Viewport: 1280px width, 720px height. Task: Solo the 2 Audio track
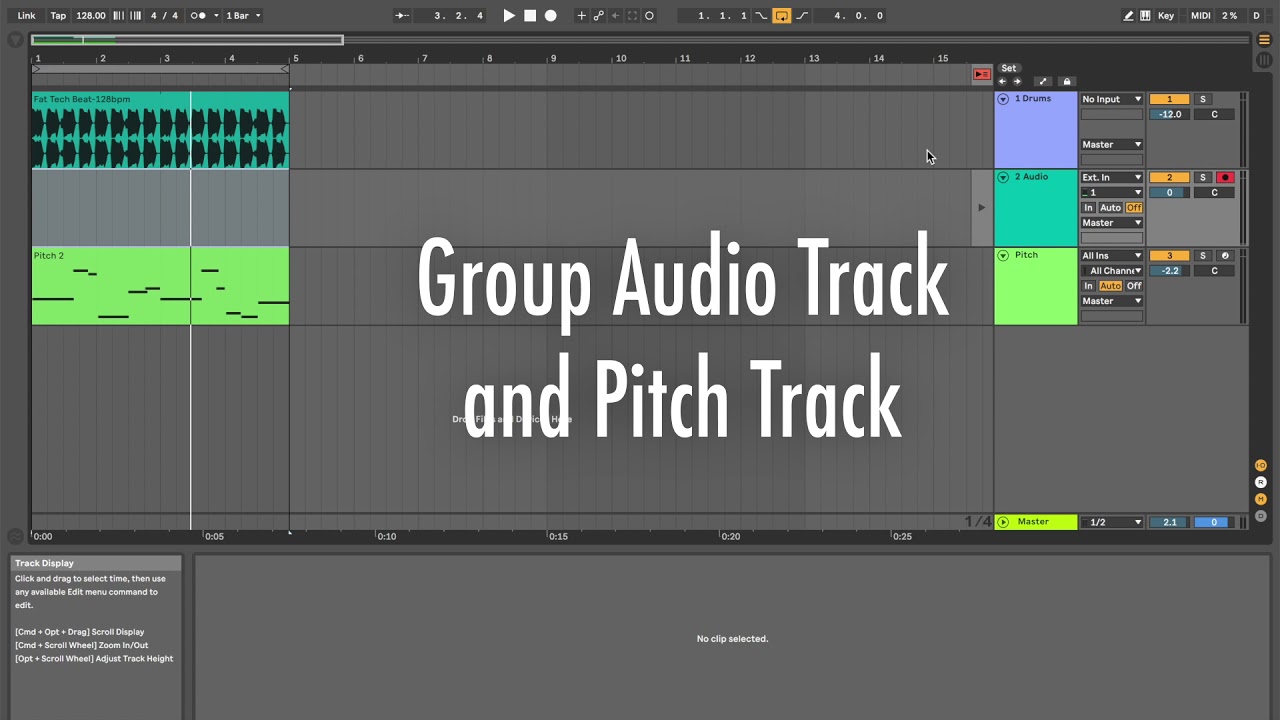[x=1203, y=177]
